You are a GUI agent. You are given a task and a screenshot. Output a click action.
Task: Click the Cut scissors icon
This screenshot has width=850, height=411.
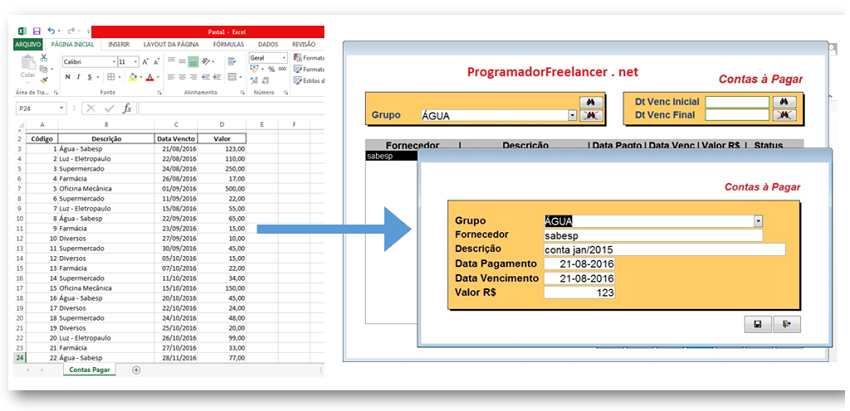pos(43,57)
